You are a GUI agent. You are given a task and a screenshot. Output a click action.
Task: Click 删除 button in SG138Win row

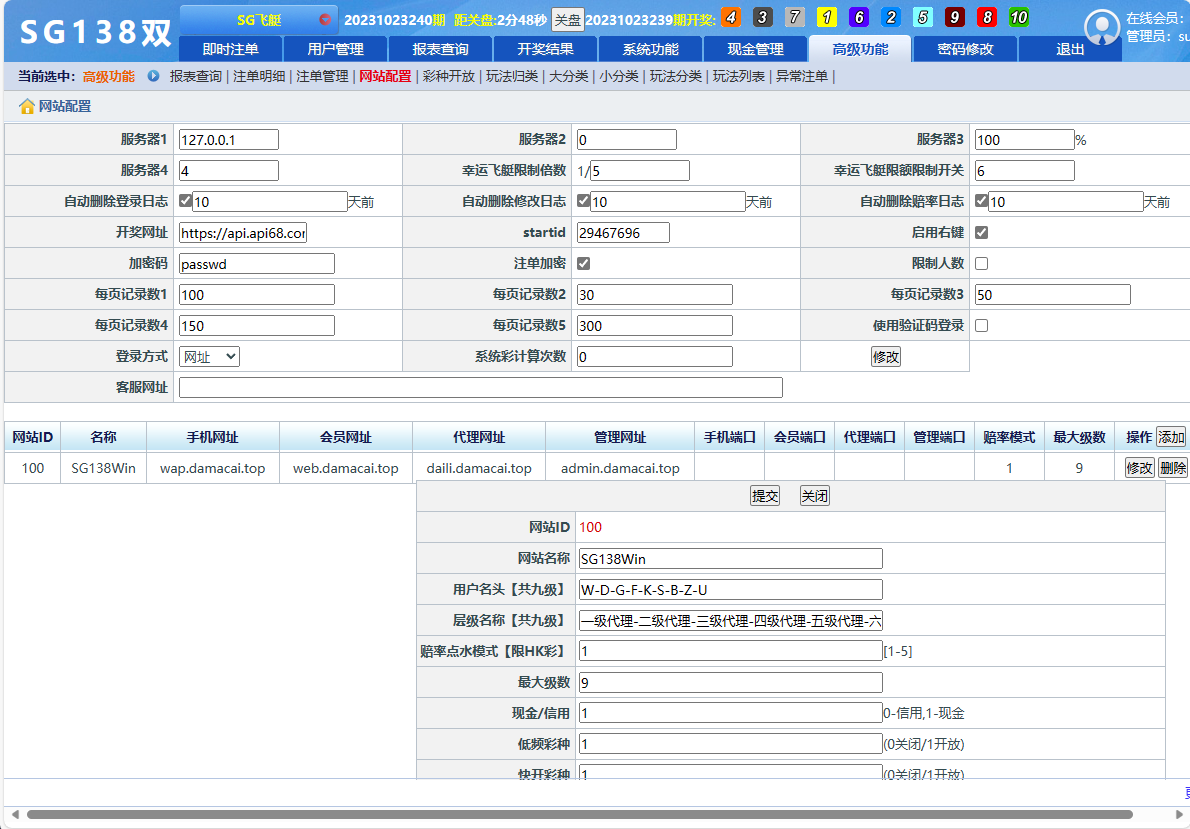[x=1173, y=468]
